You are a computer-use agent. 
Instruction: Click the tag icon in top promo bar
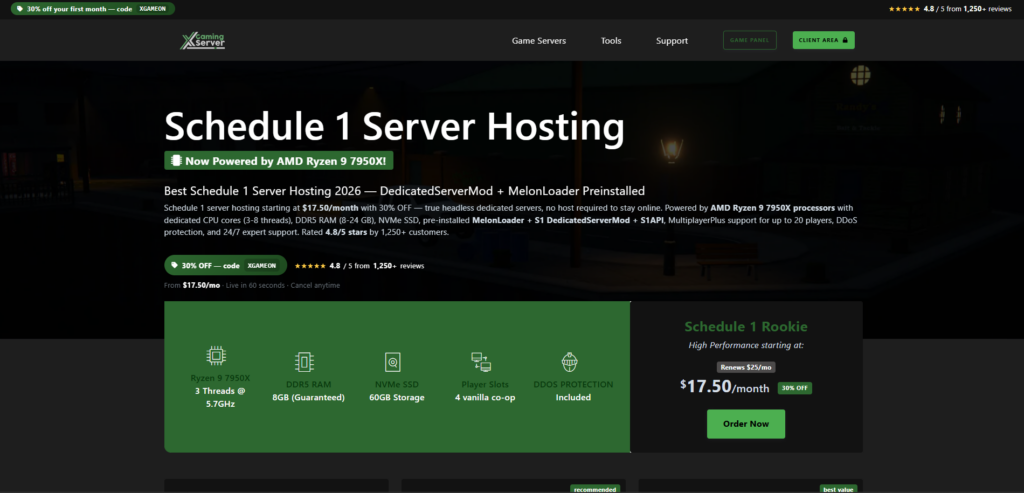tap(20, 9)
